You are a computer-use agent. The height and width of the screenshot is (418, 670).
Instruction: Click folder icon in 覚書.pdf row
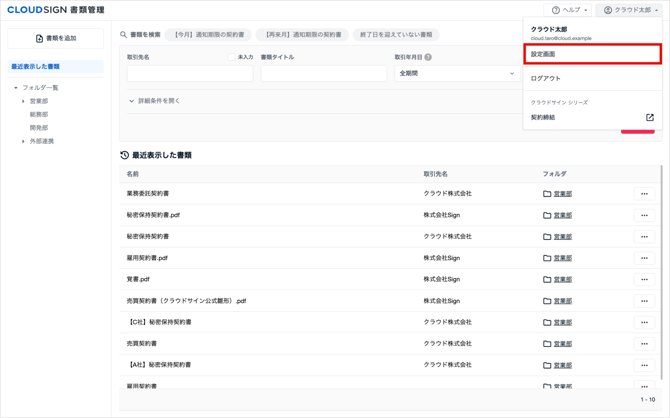[x=547, y=280]
